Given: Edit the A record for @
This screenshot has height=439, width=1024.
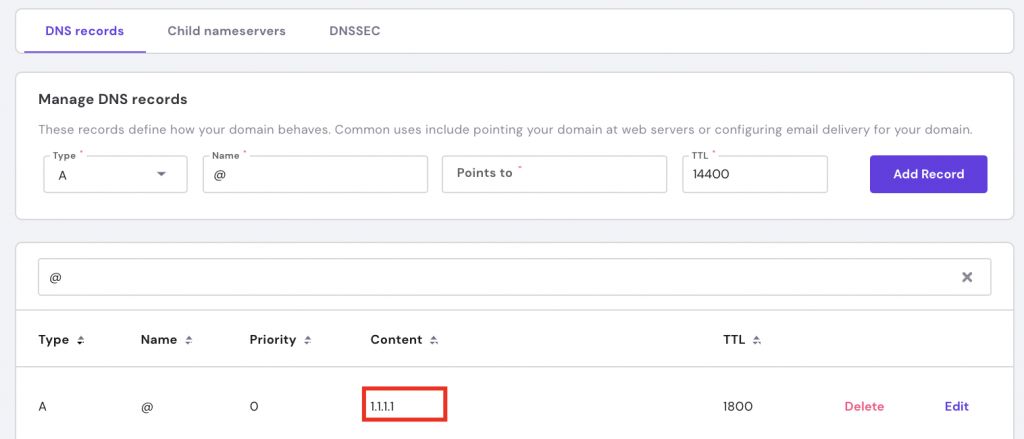Looking at the screenshot, I should (957, 406).
